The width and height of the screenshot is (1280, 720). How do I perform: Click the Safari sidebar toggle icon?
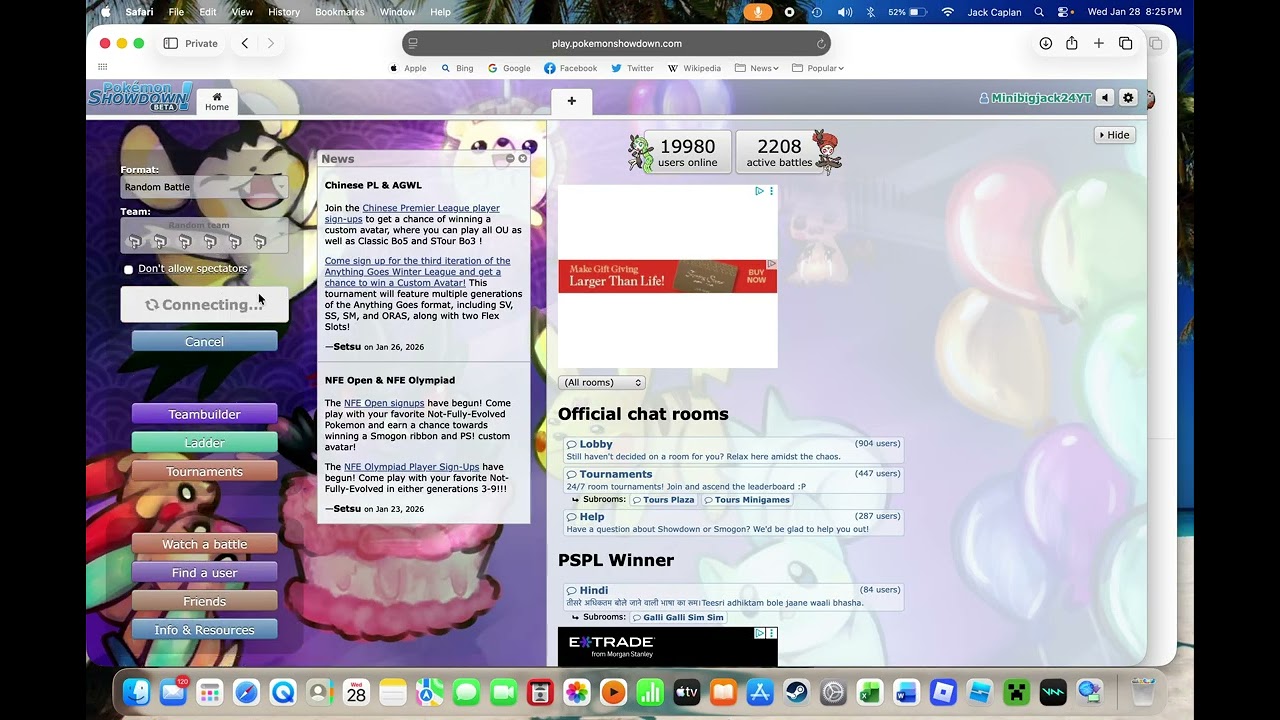coord(170,43)
